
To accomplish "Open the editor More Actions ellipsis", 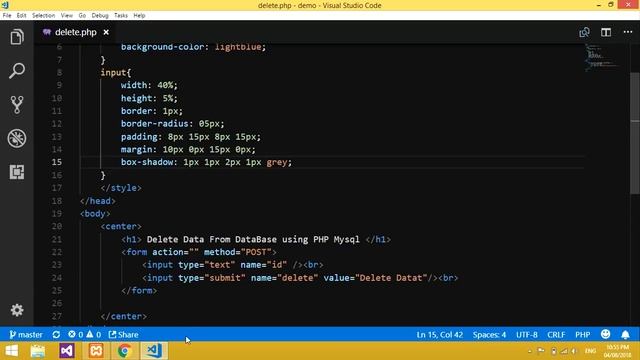I will click(x=628, y=32).
